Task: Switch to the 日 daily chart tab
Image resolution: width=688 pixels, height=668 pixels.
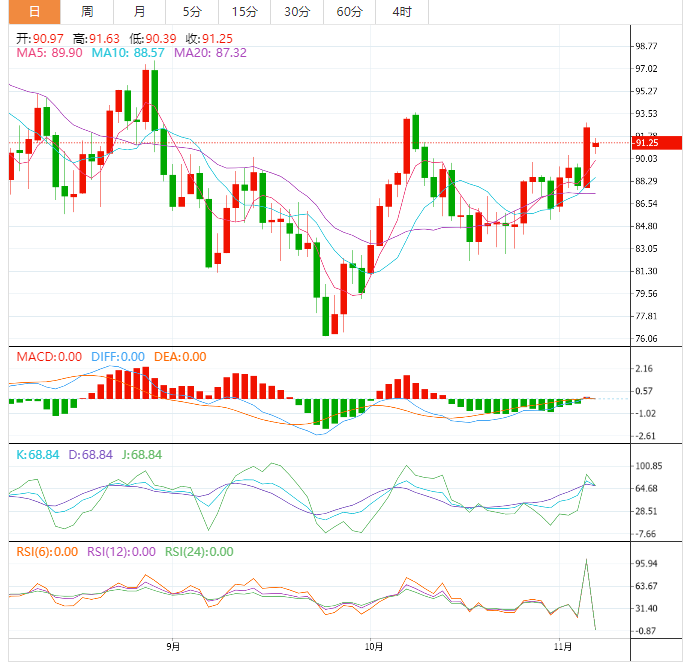Action: coord(35,12)
